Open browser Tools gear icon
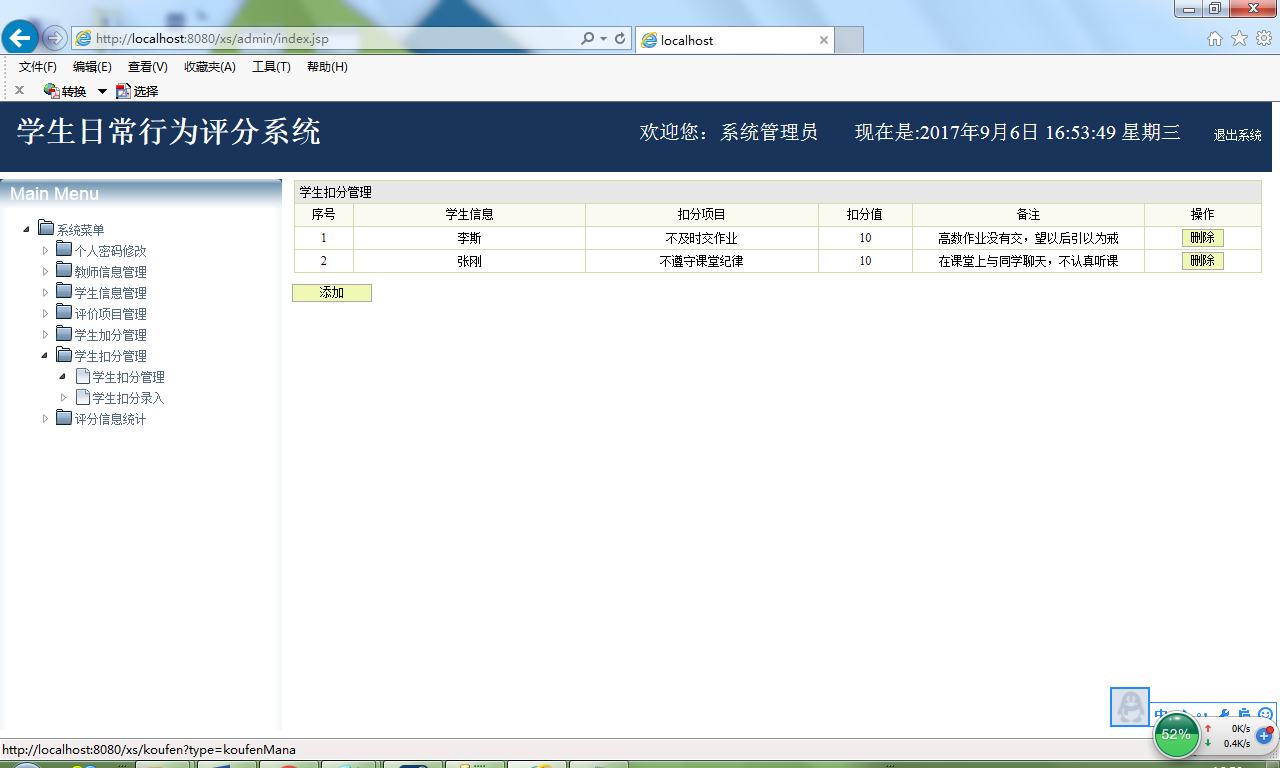The width and height of the screenshot is (1280, 768). [1264, 39]
